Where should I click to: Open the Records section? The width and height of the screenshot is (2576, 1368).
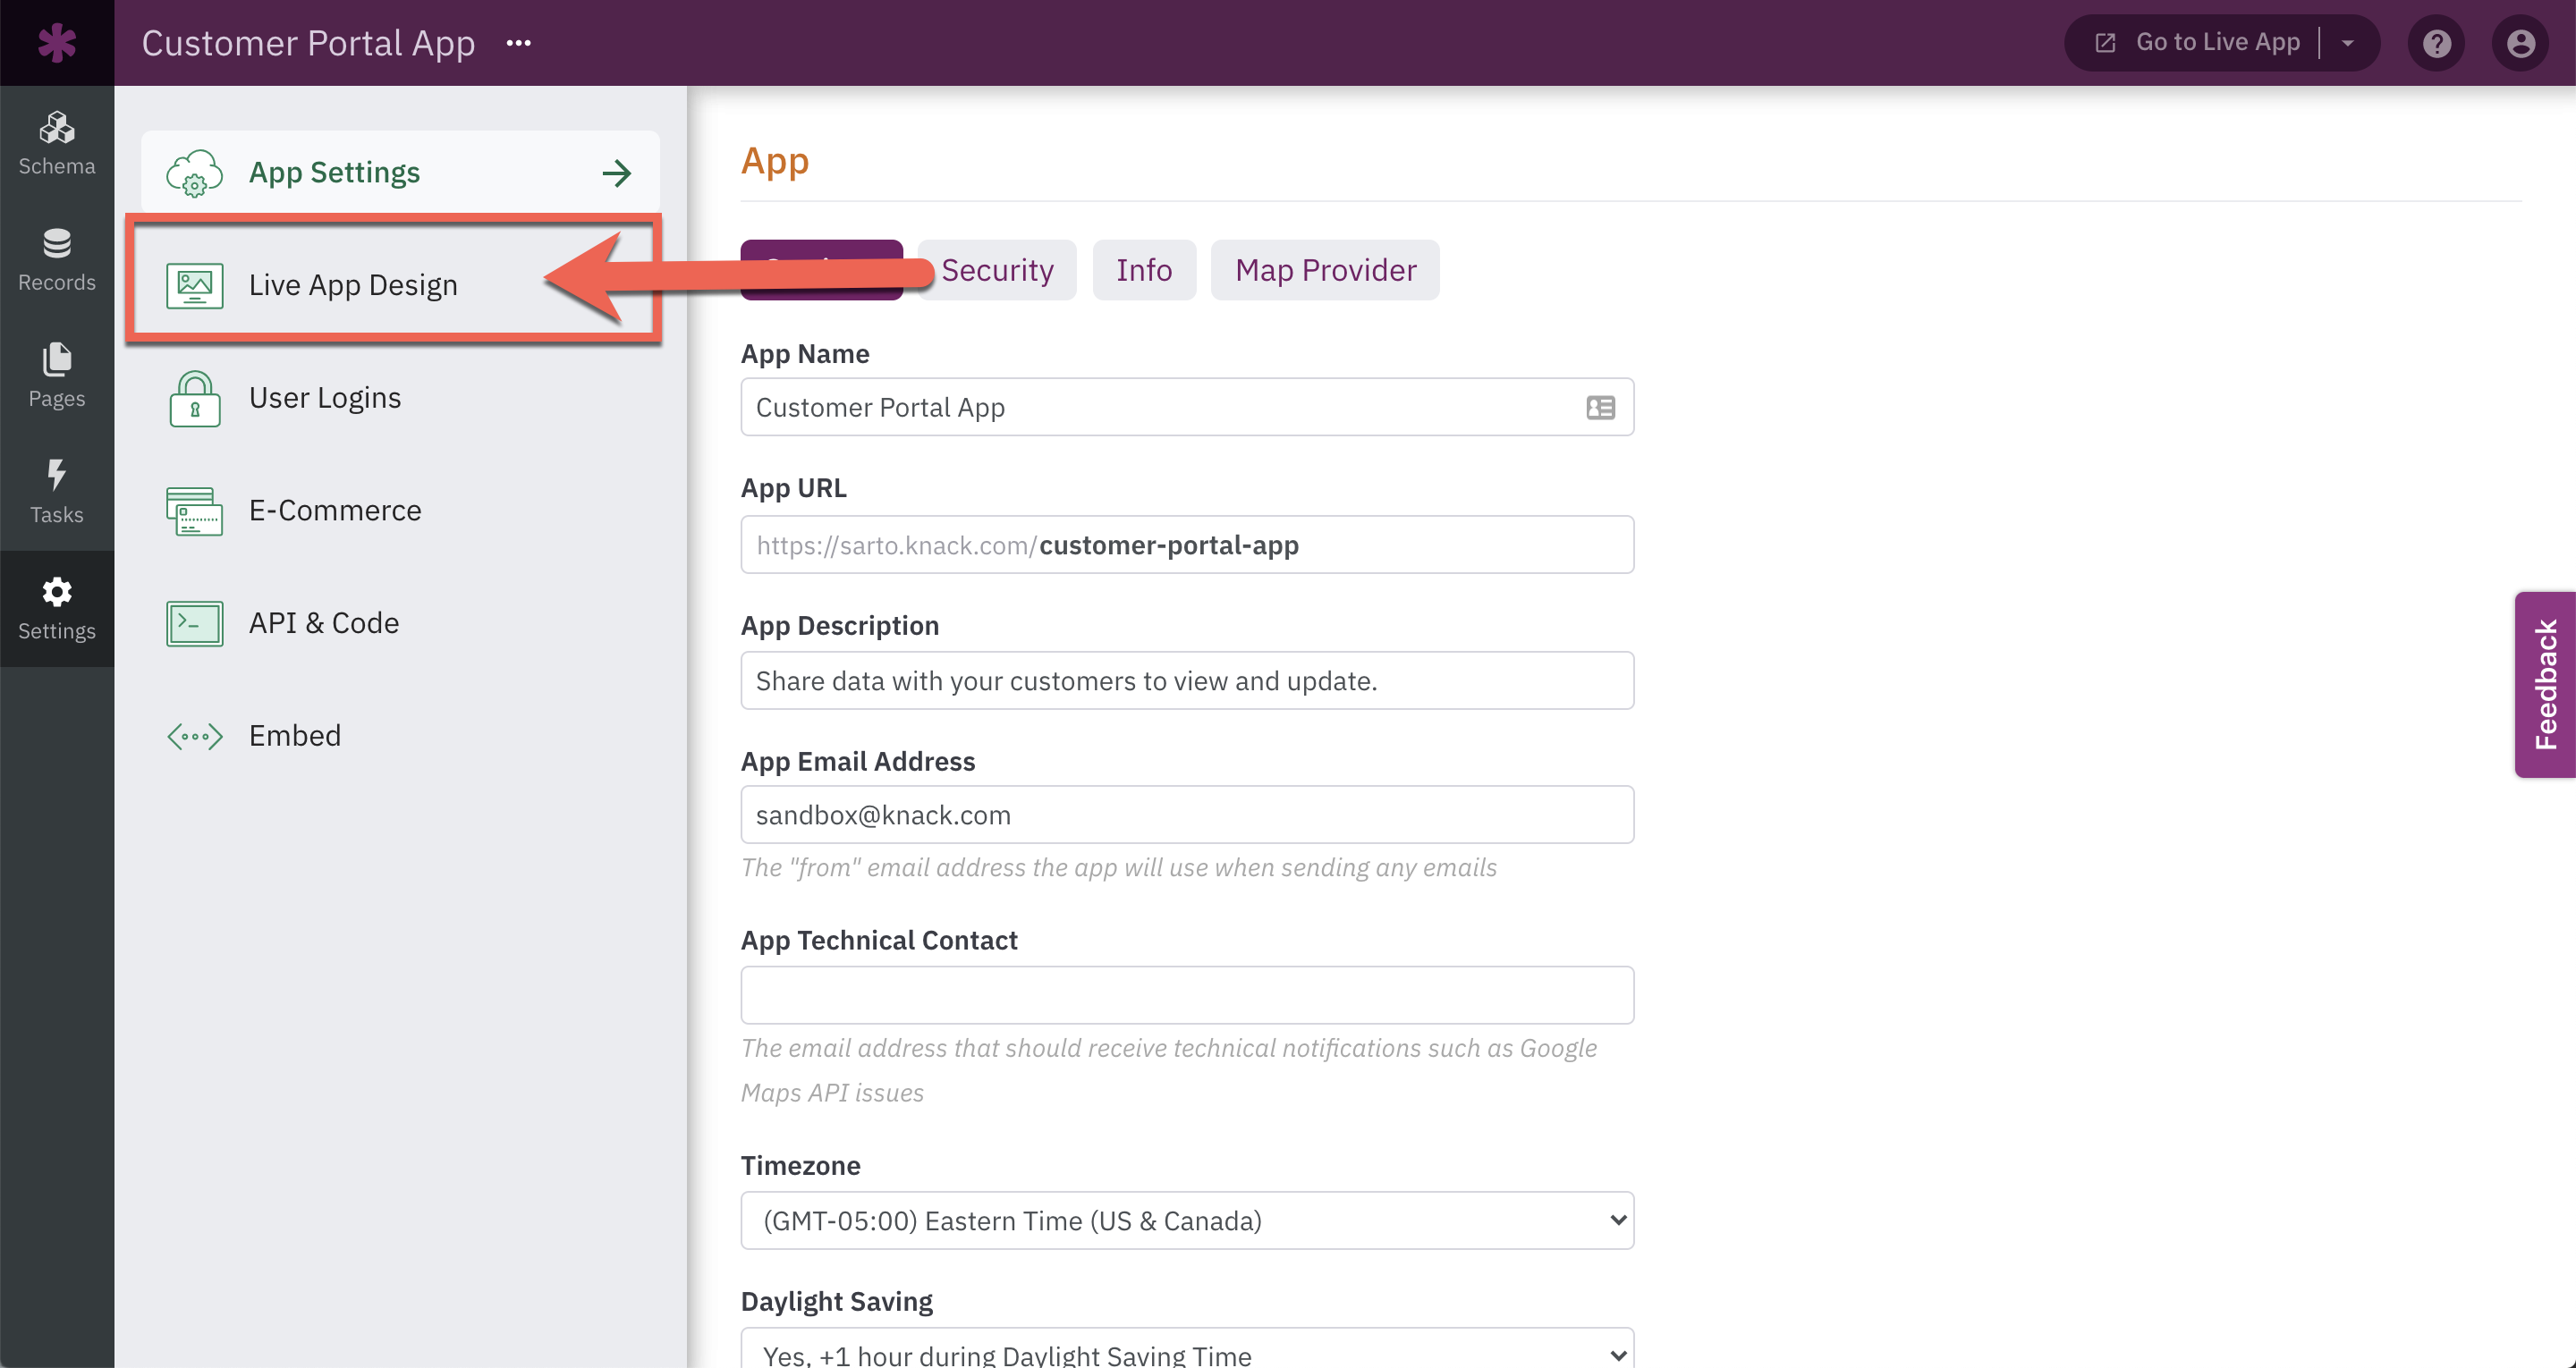click(x=57, y=260)
